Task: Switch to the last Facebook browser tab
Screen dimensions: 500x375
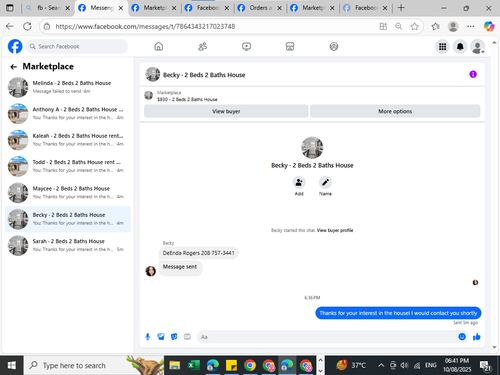Action: pos(365,8)
